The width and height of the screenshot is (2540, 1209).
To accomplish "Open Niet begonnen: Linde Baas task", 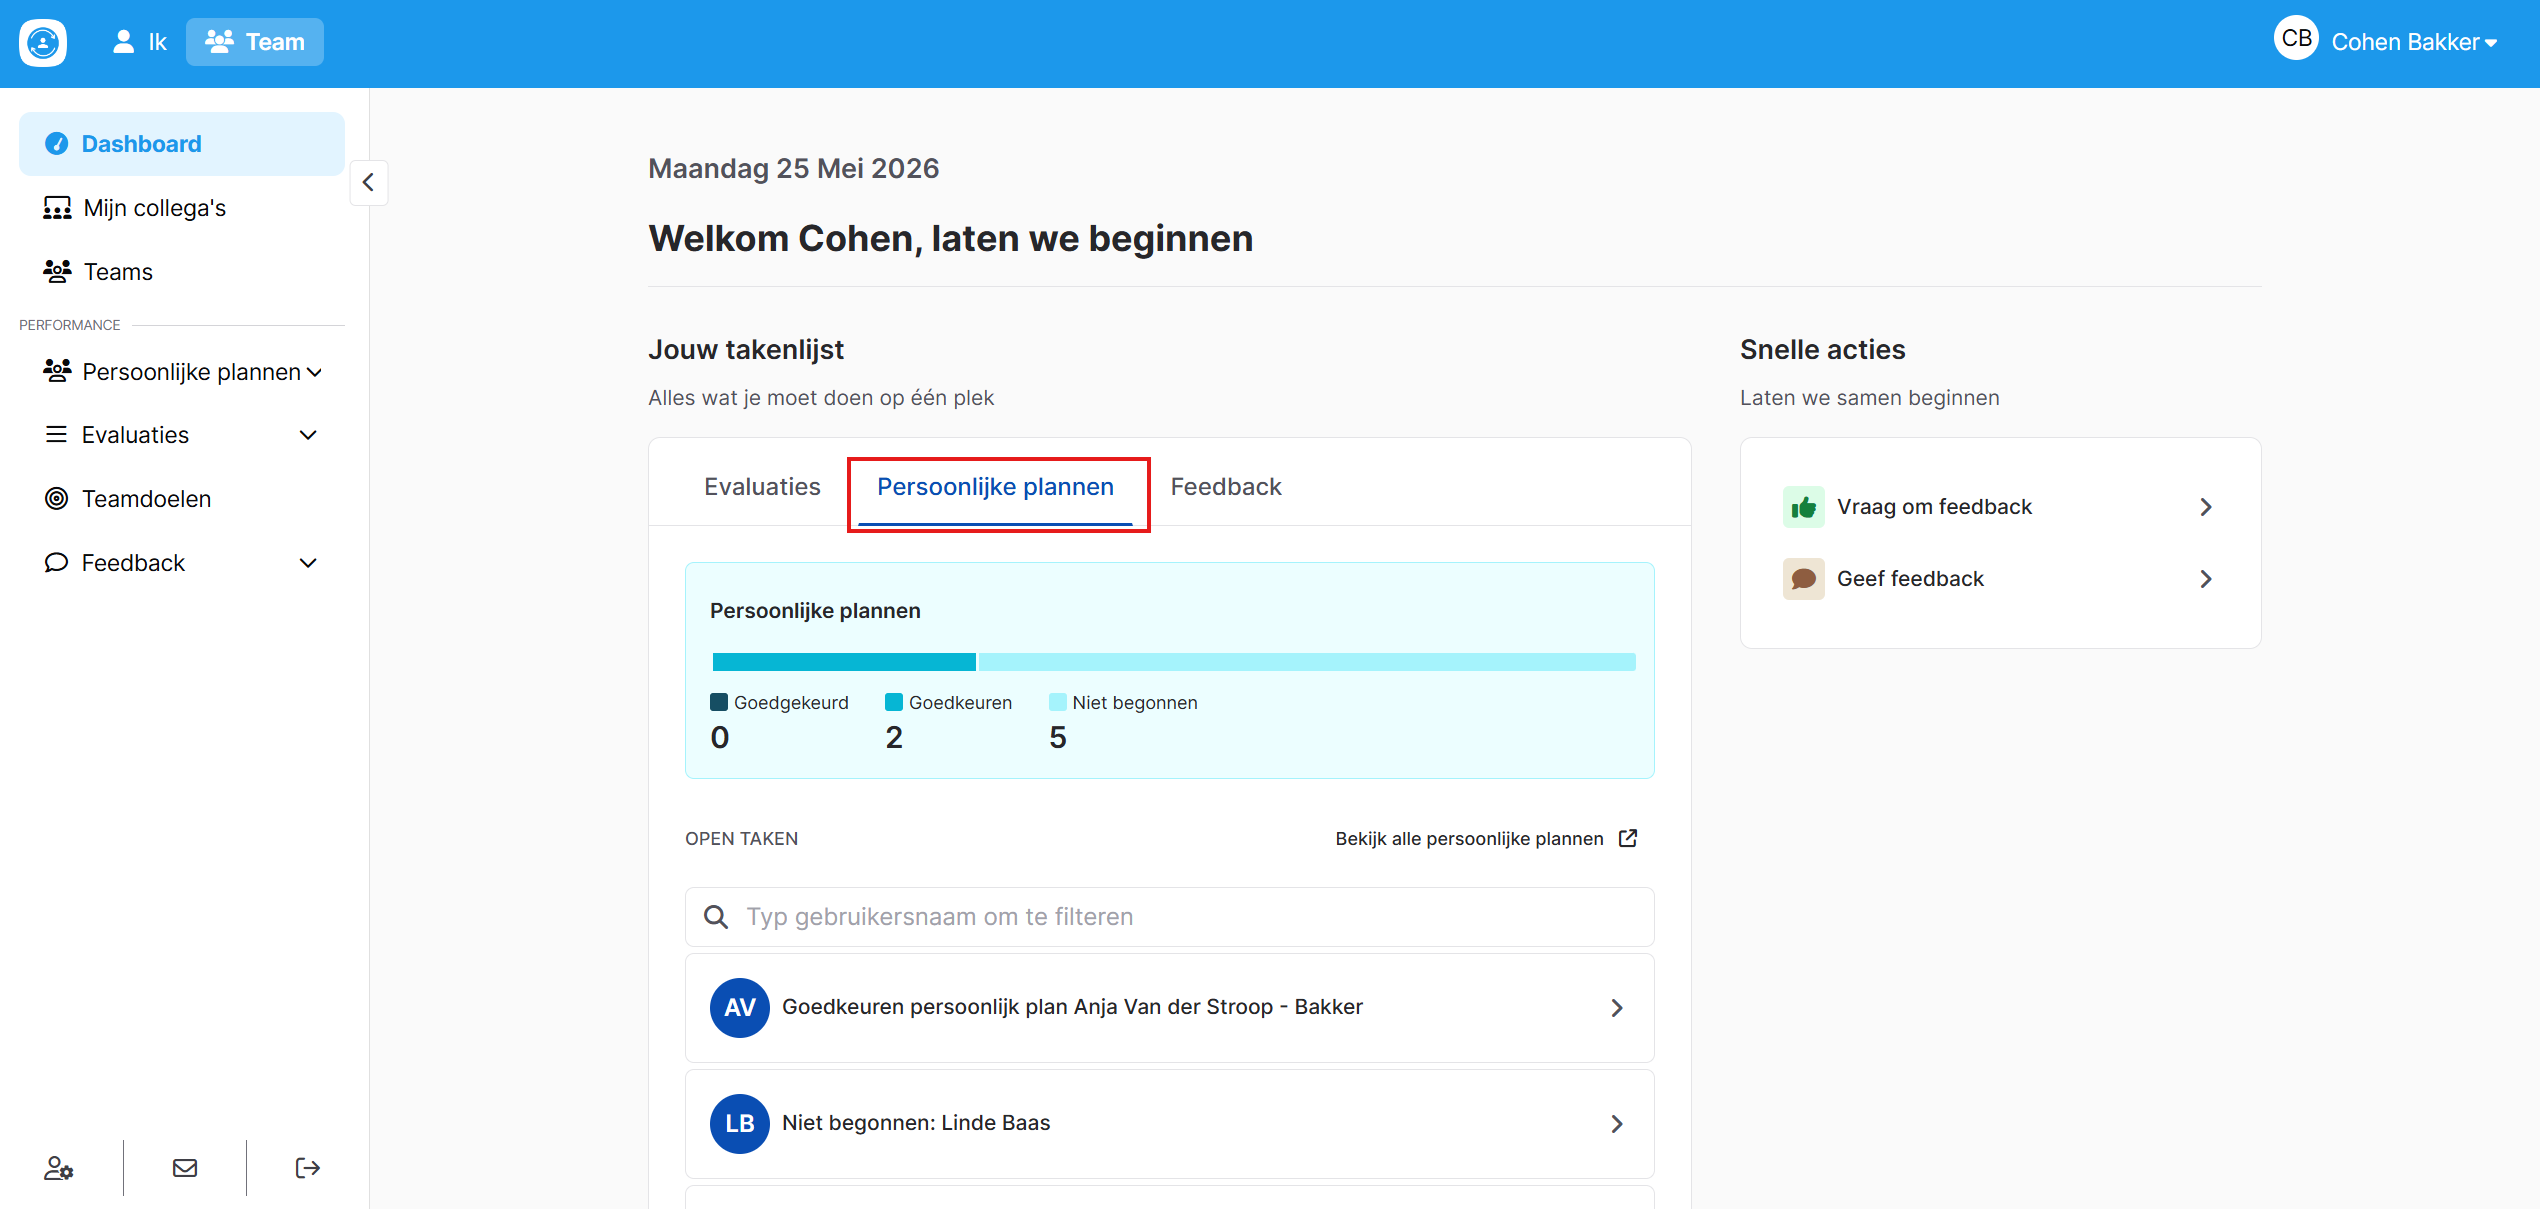I will point(1169,1123).
